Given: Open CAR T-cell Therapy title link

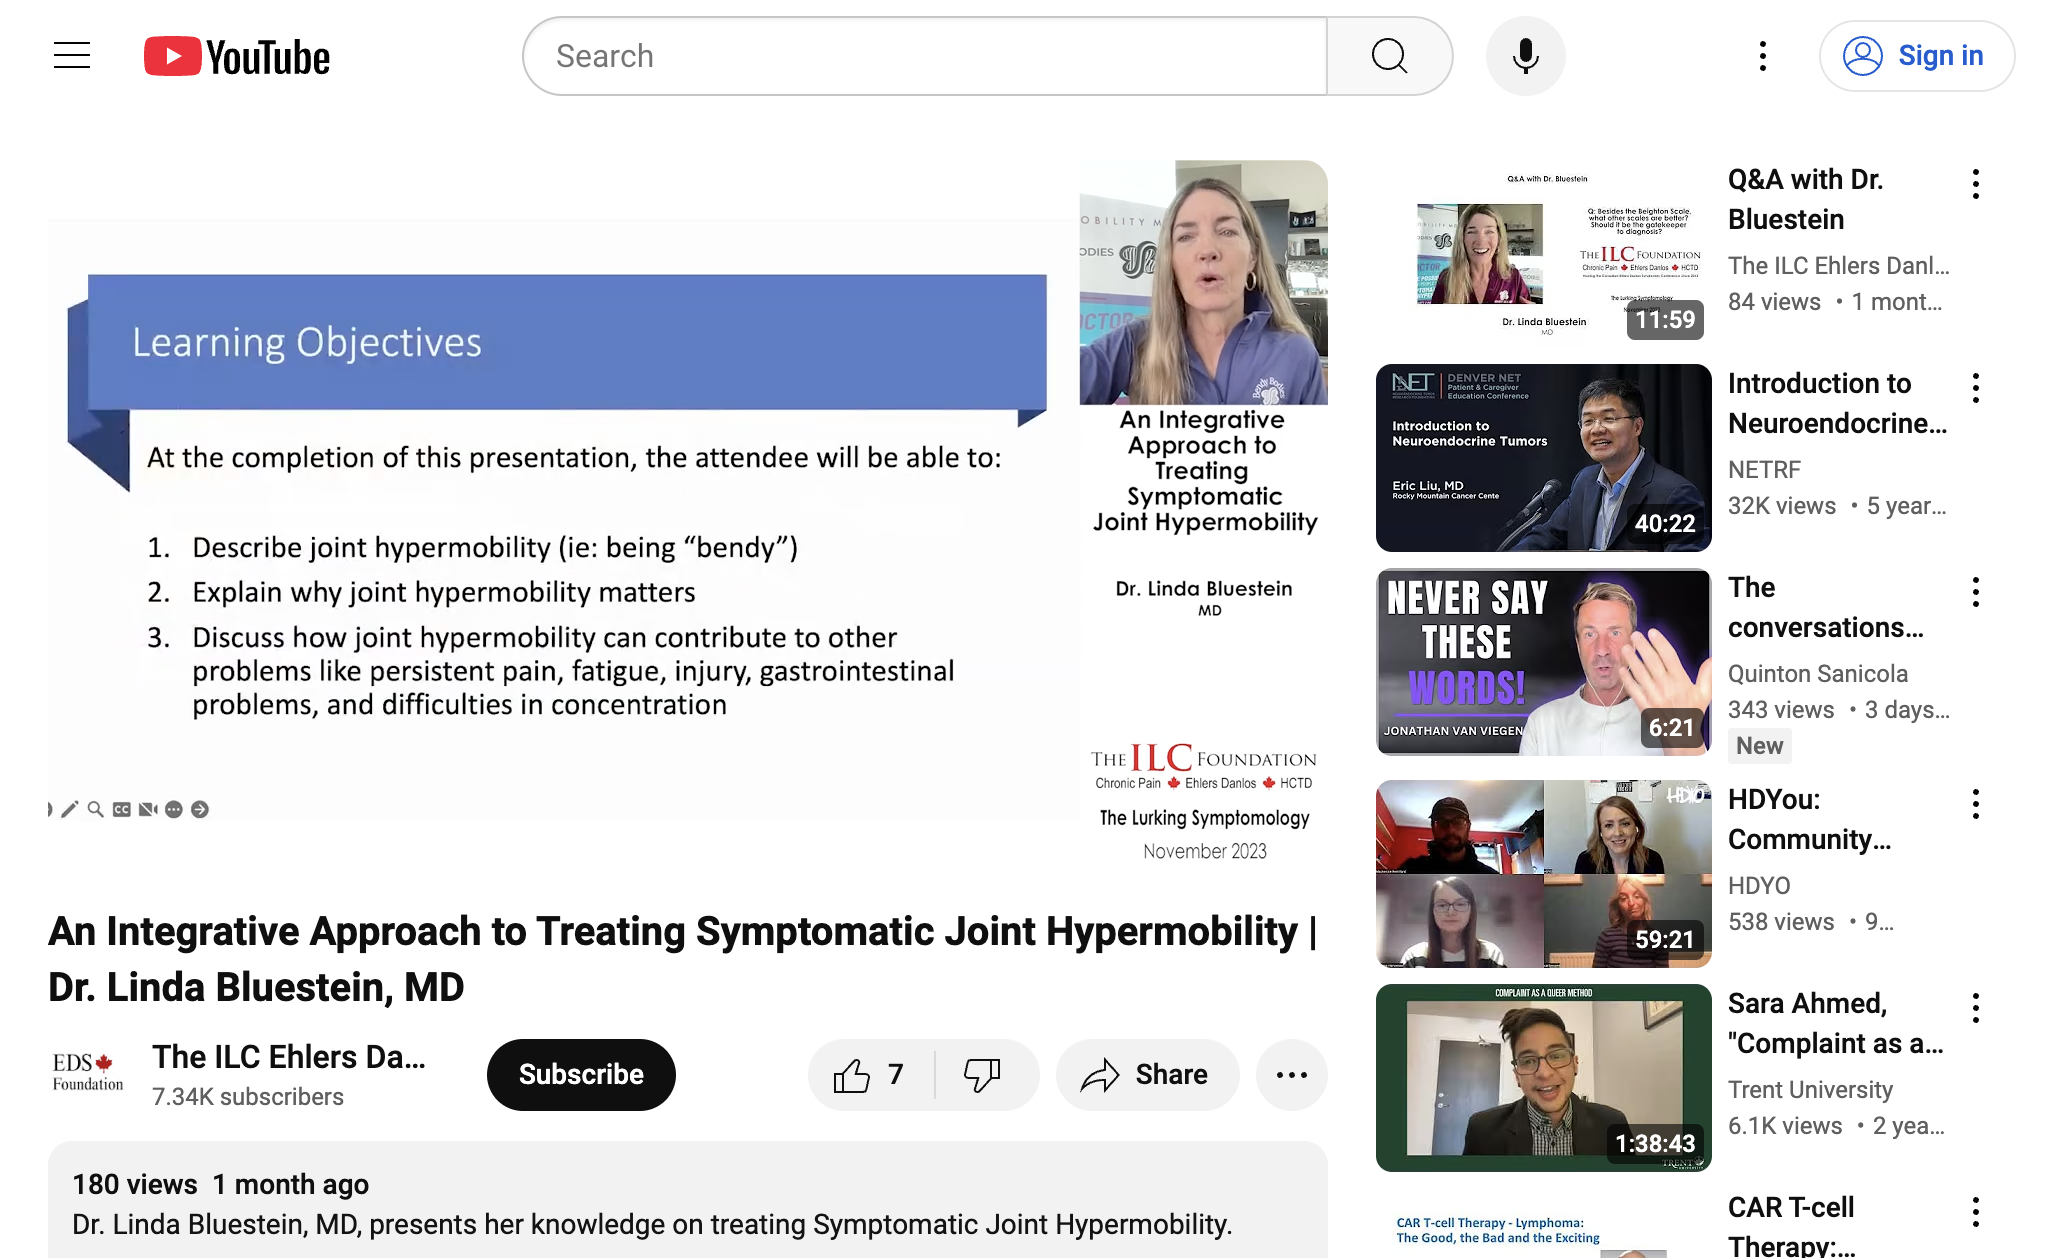Looking at the screenshot, I should [x=1792, y=1225].
